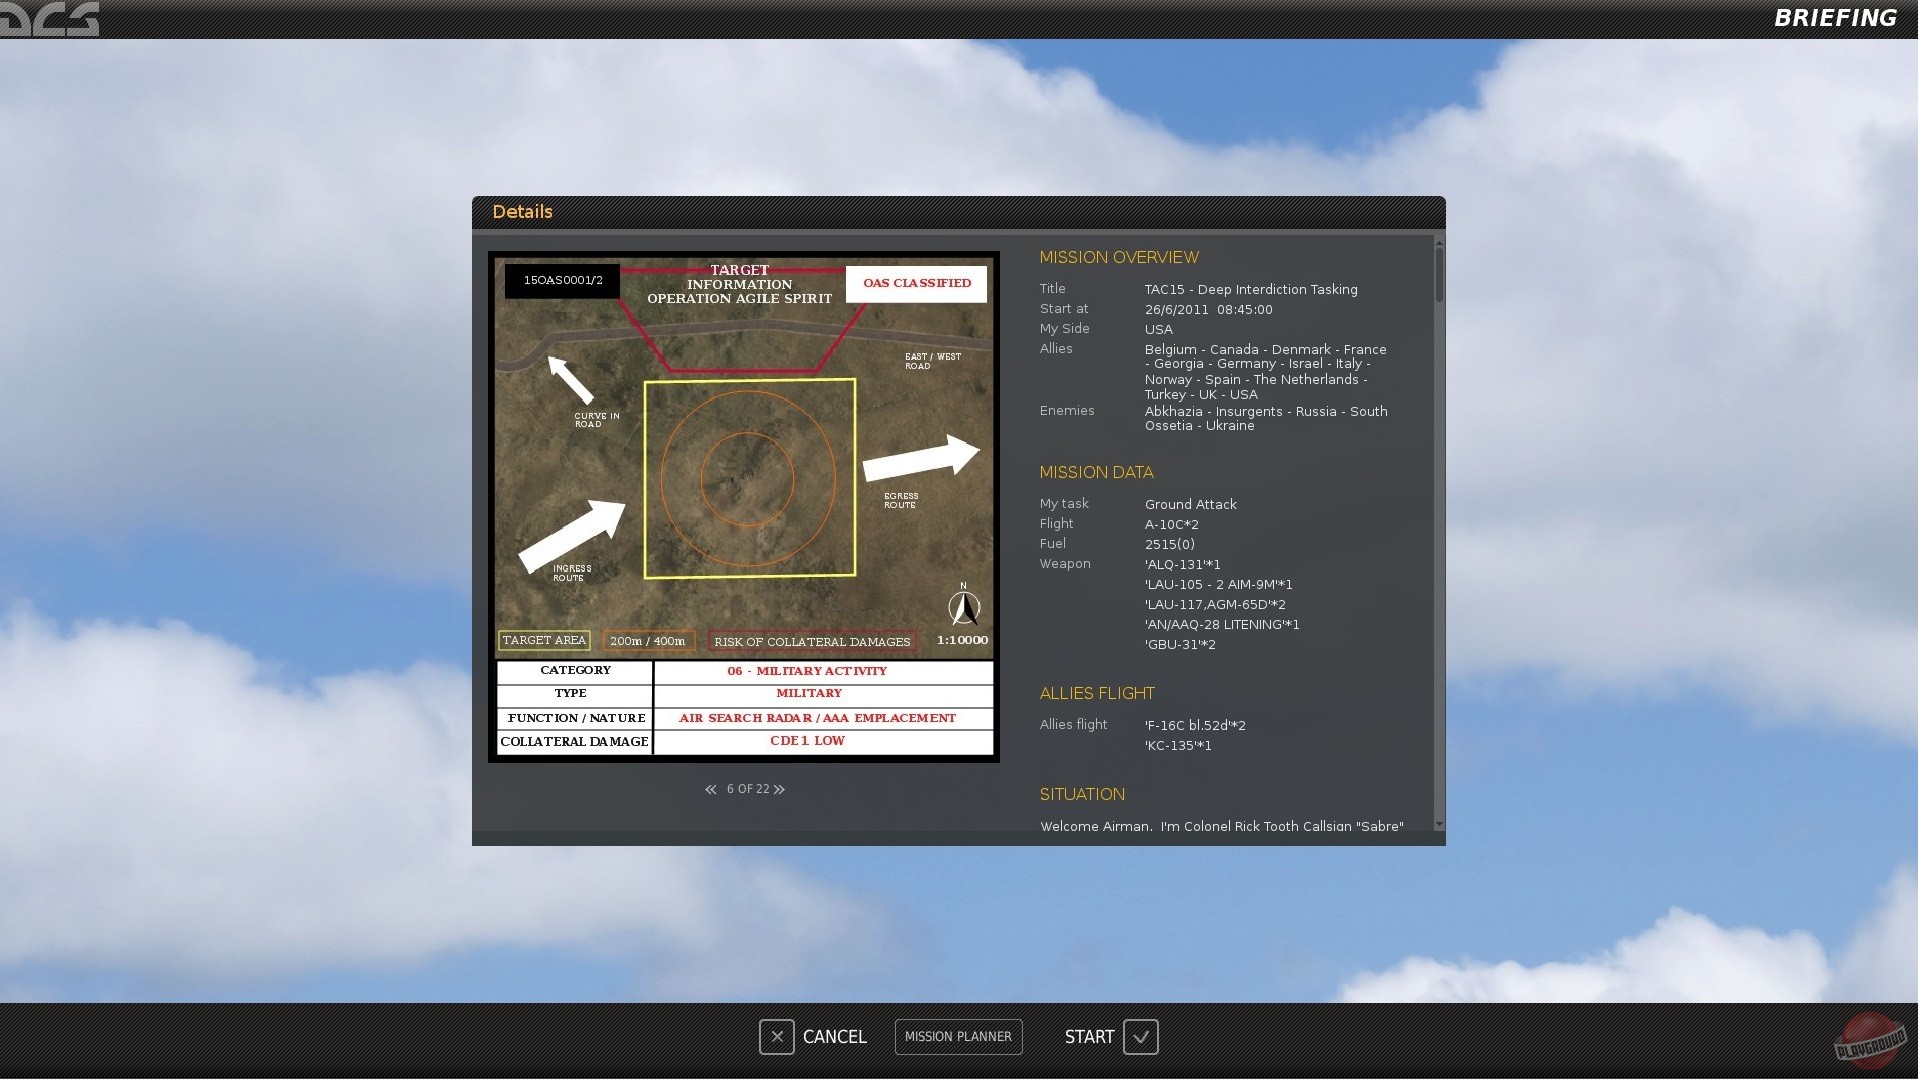
Task: Go back to the previous briefing page
Action: (x=711, y=789)
